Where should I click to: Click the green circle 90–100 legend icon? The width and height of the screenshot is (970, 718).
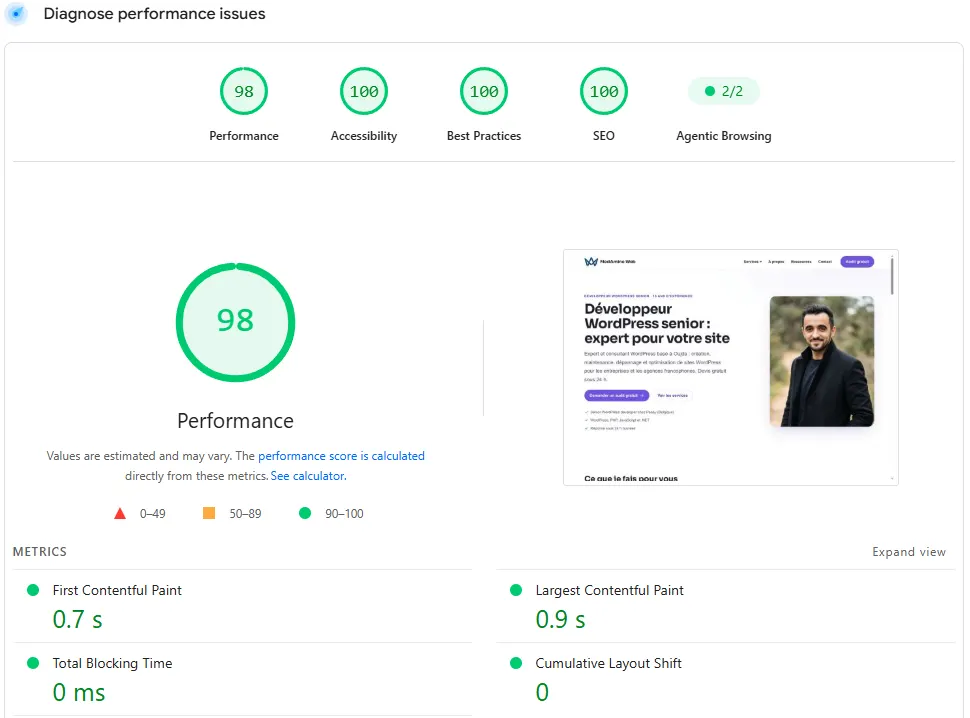click(x=305, y=513)
